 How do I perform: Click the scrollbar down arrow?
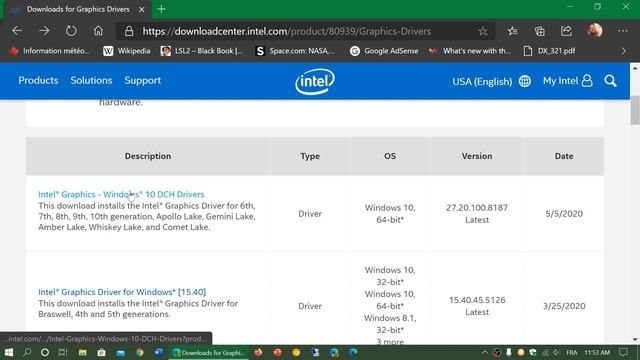635,339
